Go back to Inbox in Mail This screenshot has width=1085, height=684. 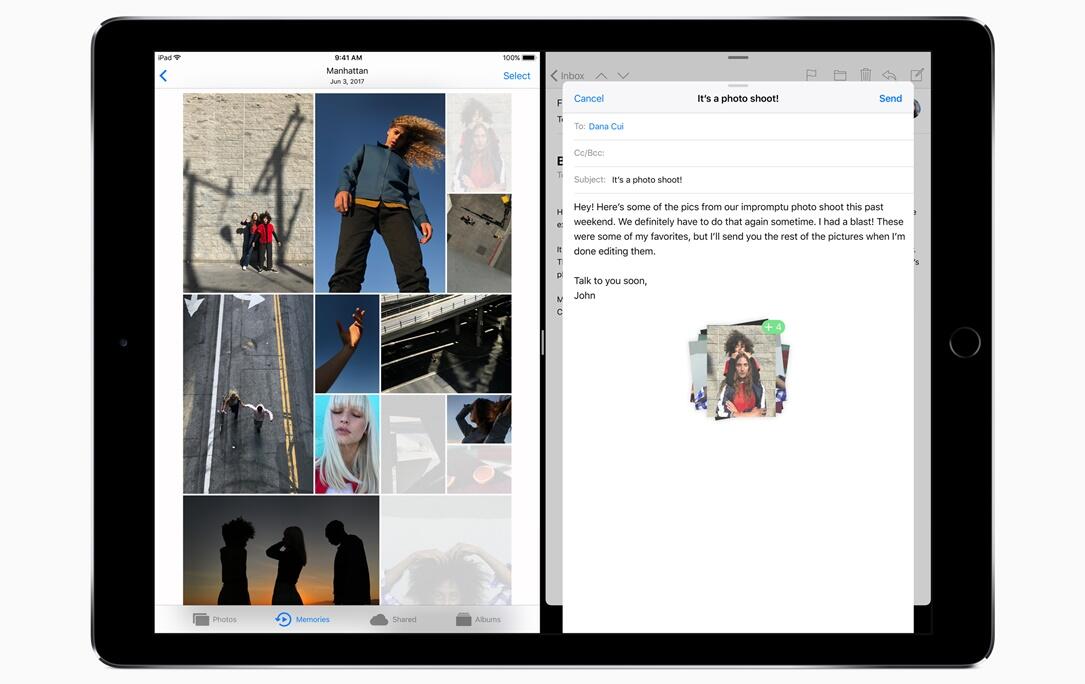click(x=567, y=76)
